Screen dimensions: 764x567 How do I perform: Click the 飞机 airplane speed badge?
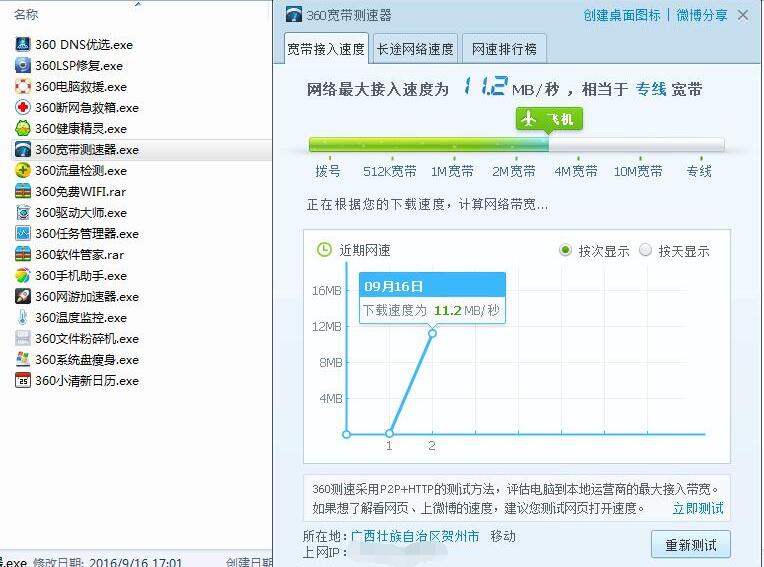click(x=549, y=119)
